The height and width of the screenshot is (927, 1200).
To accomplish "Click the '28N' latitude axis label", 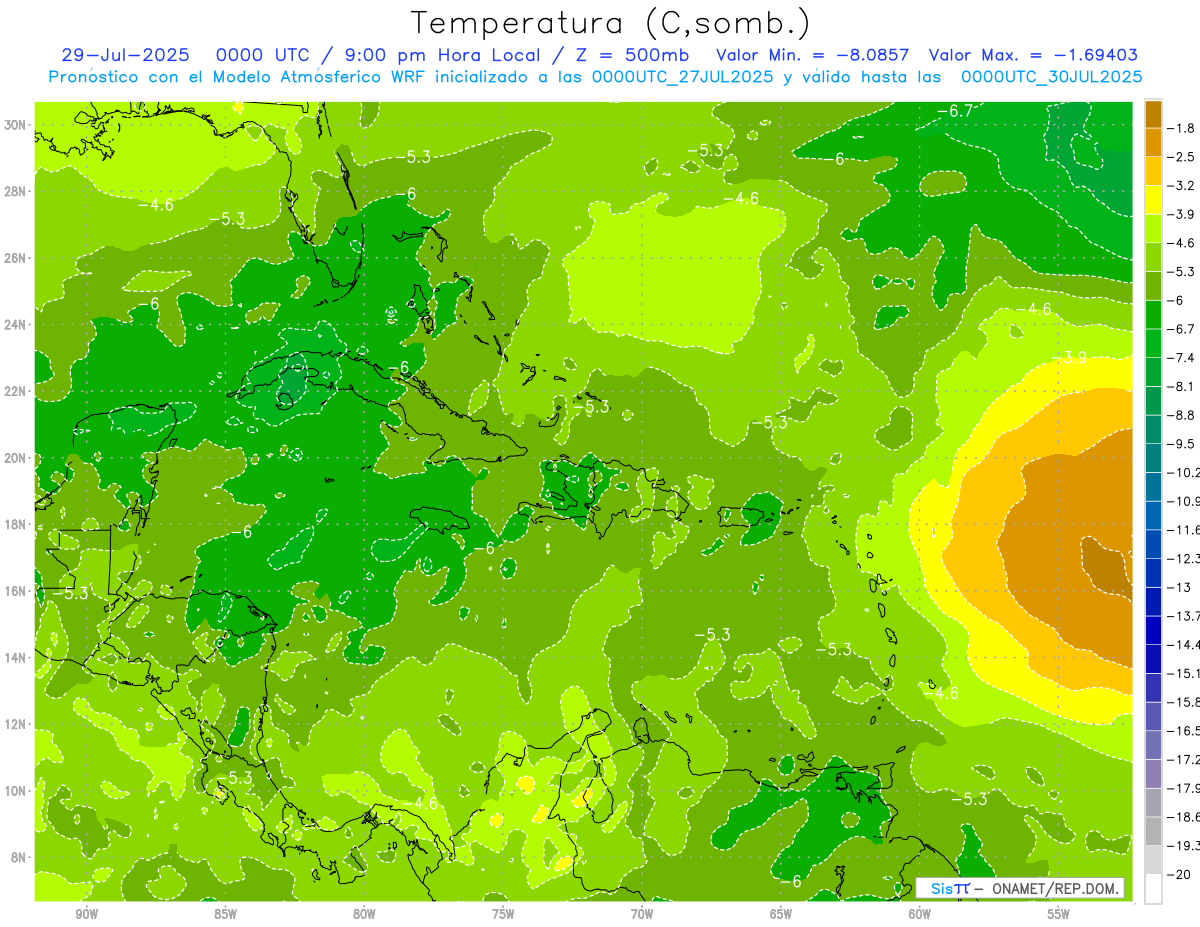I will (17, 191).
